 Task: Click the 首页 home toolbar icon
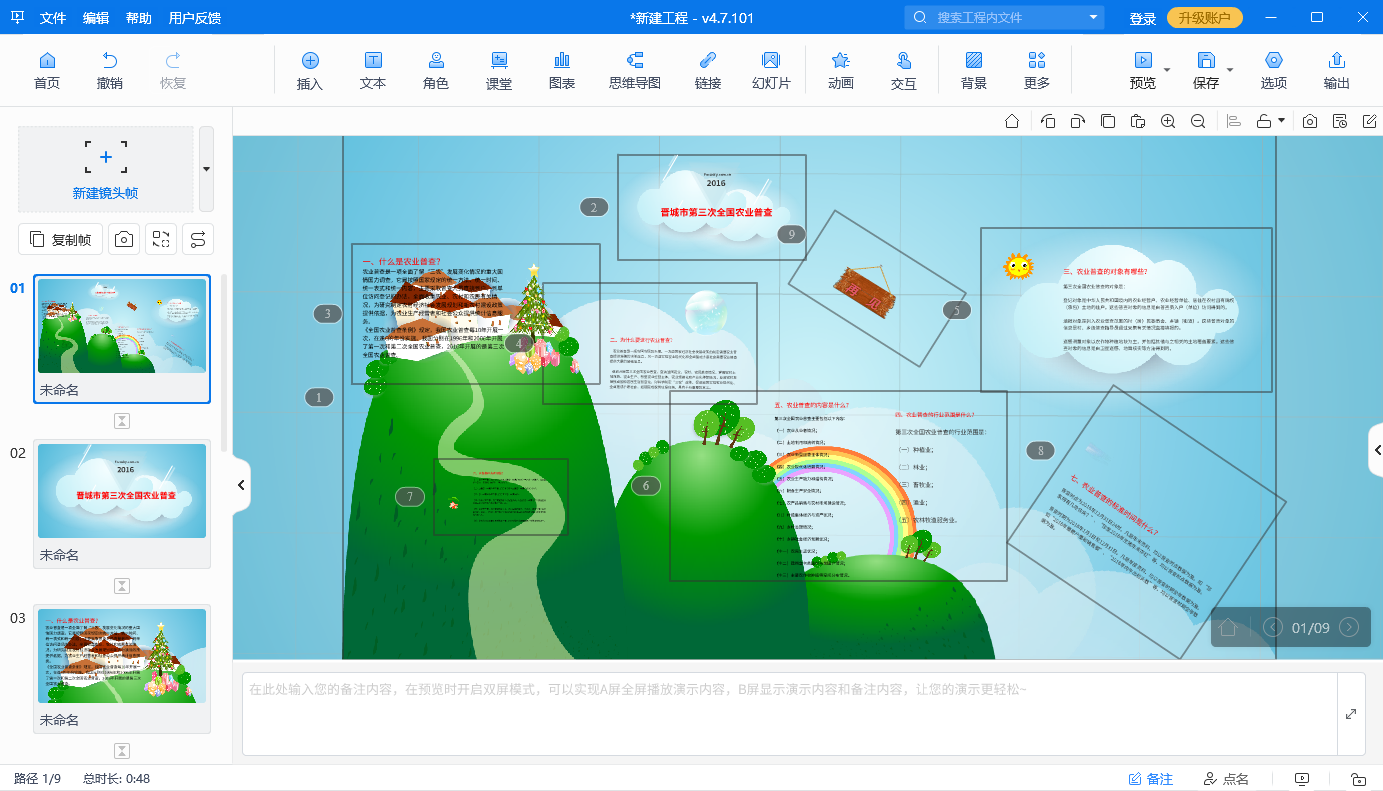click(46, 70)
